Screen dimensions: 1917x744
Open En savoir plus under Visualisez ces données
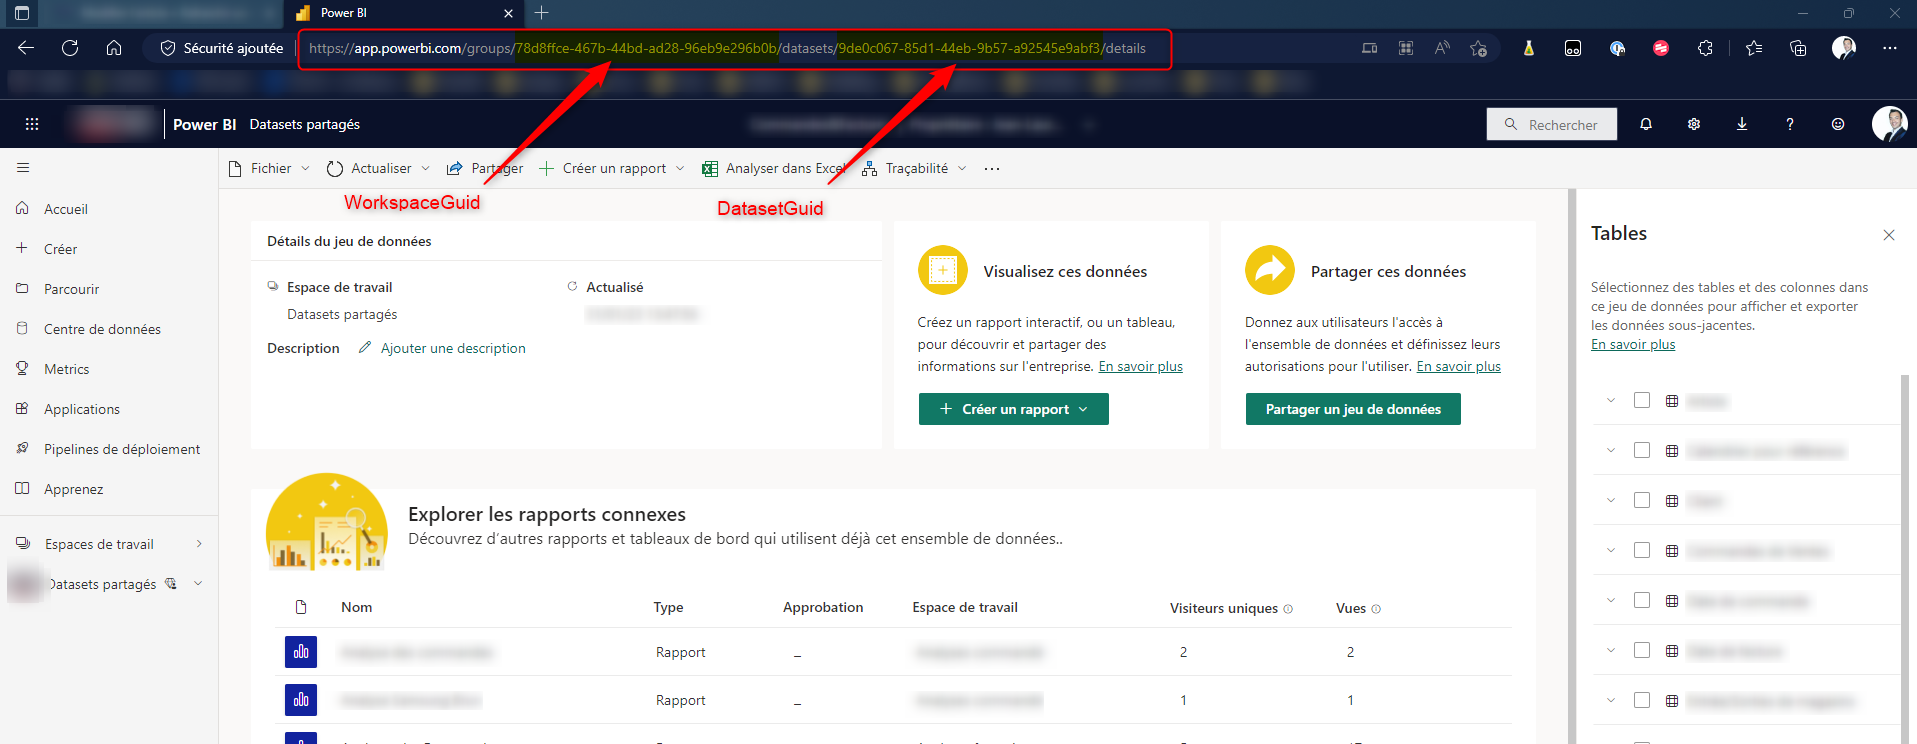coord(1140,367)
